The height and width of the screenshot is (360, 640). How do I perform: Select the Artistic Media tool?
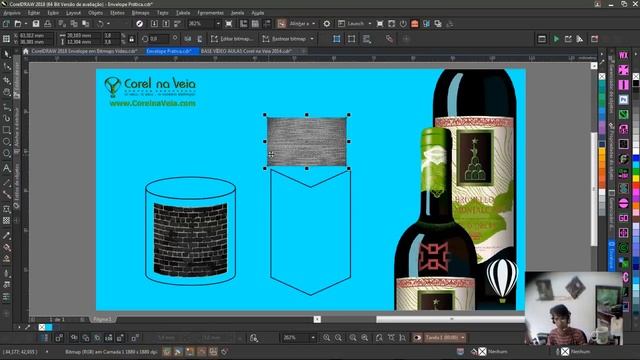pyautogui.click(x=7, y=118)
